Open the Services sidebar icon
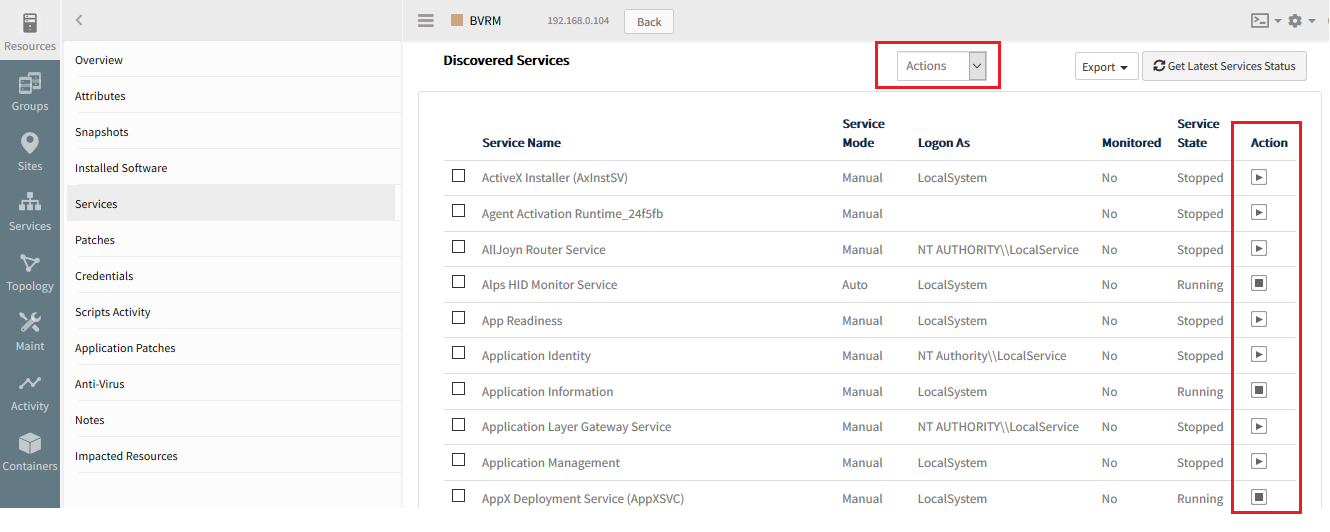 [x=30, y=203]
